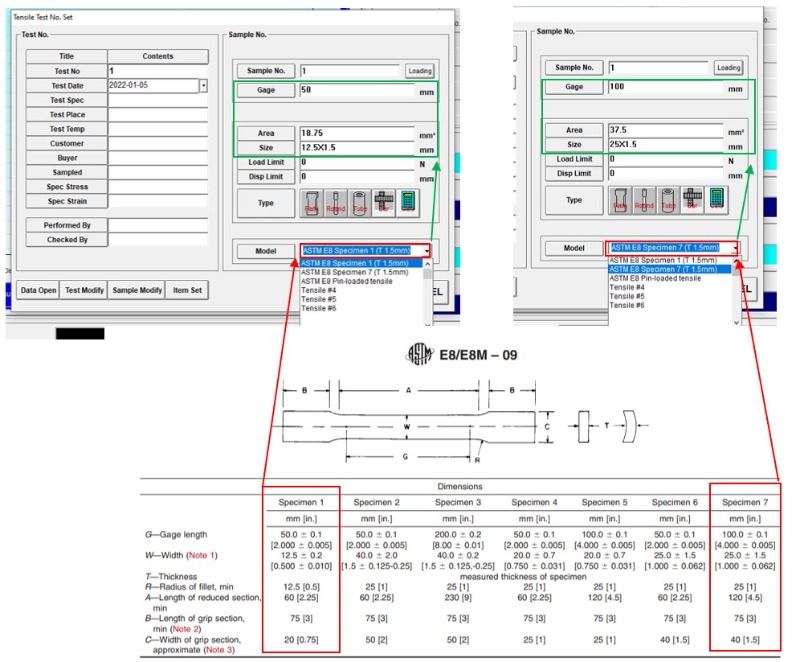Click the 'G—Gage length' row label
This screenshot has height=662, width=800.
[x=176, y=534]
